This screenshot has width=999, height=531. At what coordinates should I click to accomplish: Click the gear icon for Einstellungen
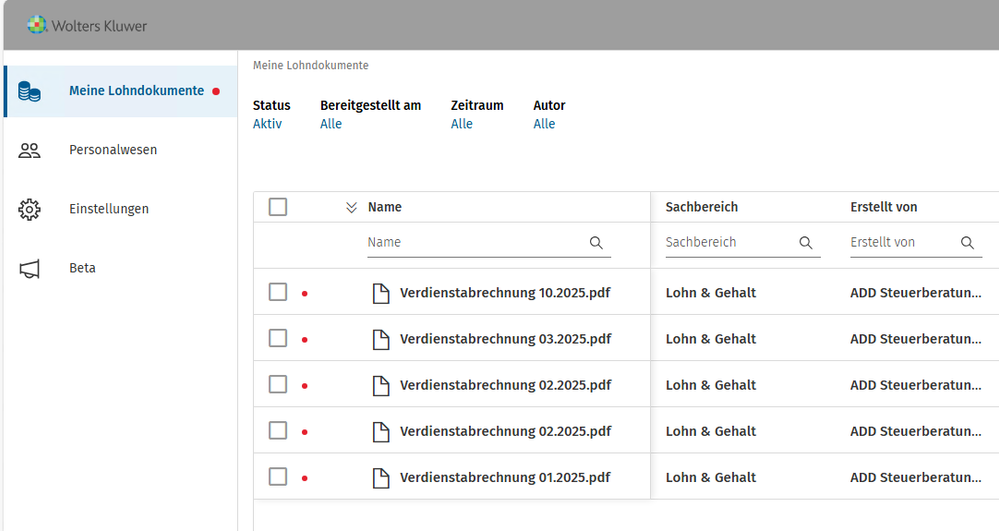[29, 209]
